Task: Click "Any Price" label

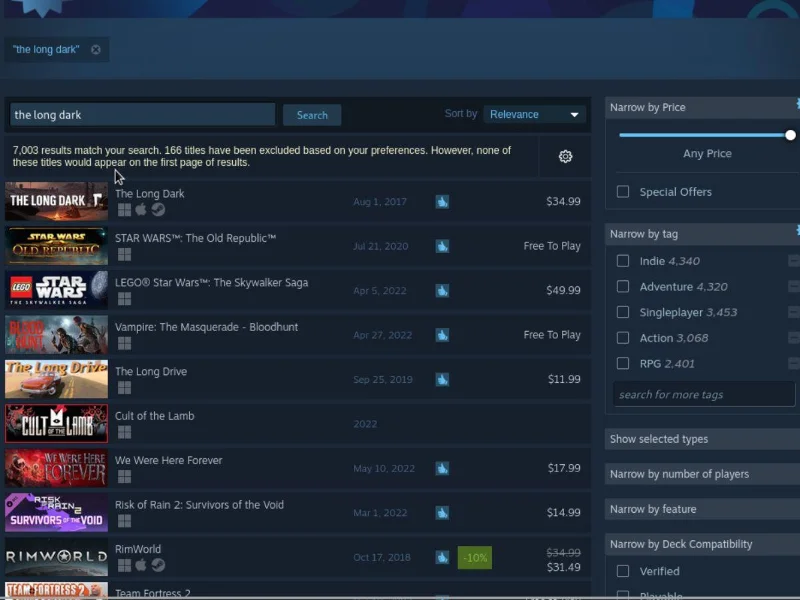Action: [707, 154]
